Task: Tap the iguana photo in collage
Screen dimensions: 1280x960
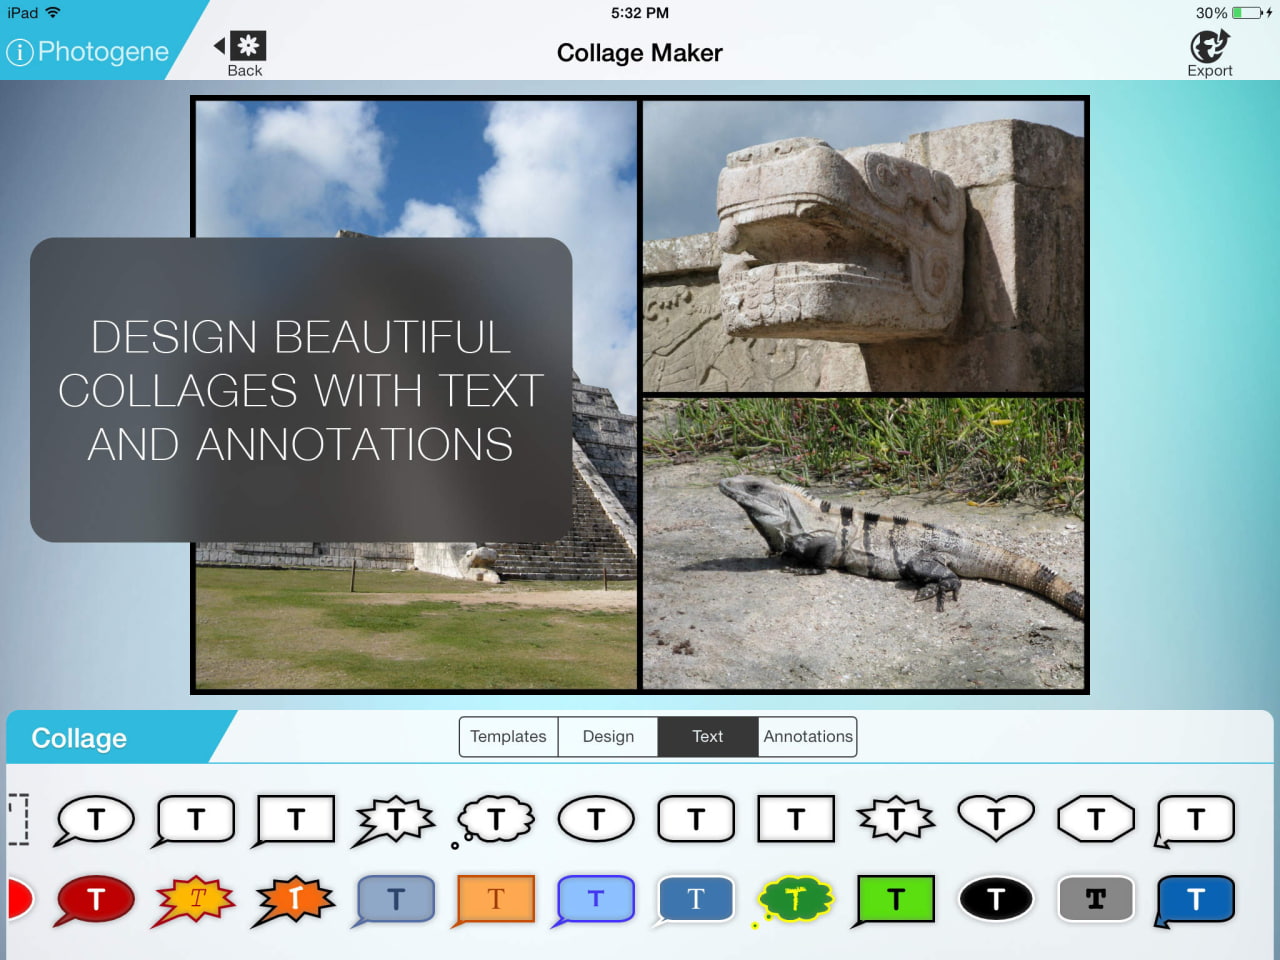Action: (x=863, y=543)
